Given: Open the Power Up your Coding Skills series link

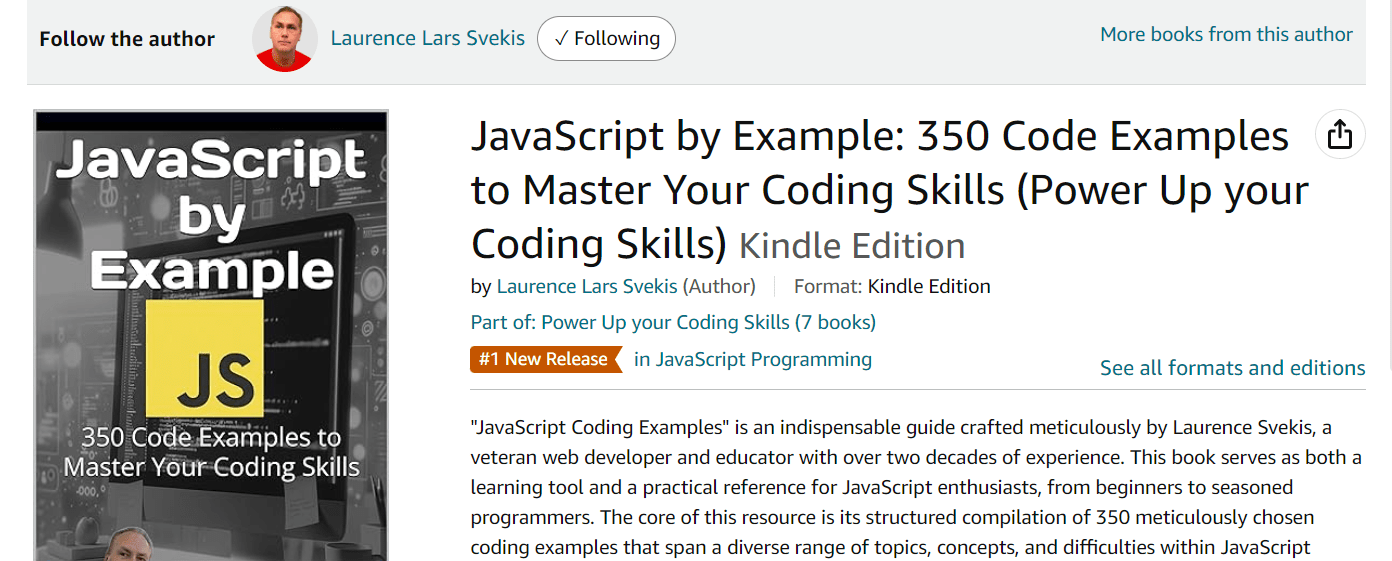Looking at the screenshot, I should 673,322.
